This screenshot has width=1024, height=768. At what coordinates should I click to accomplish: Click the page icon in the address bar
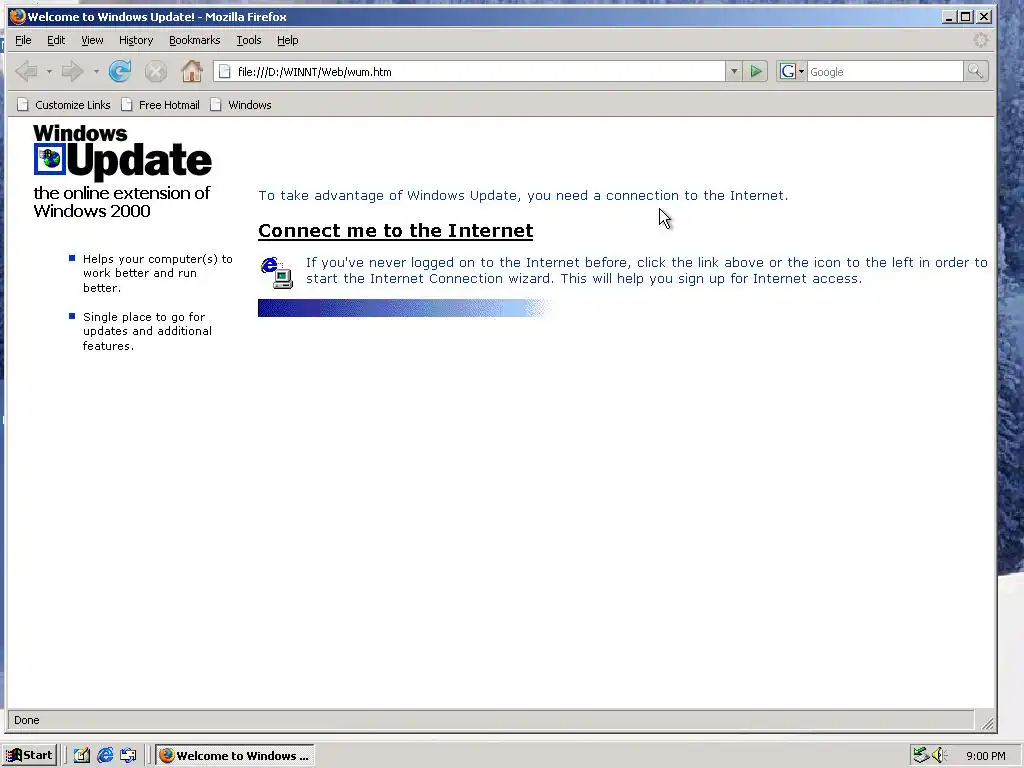(x=224, y=71)
